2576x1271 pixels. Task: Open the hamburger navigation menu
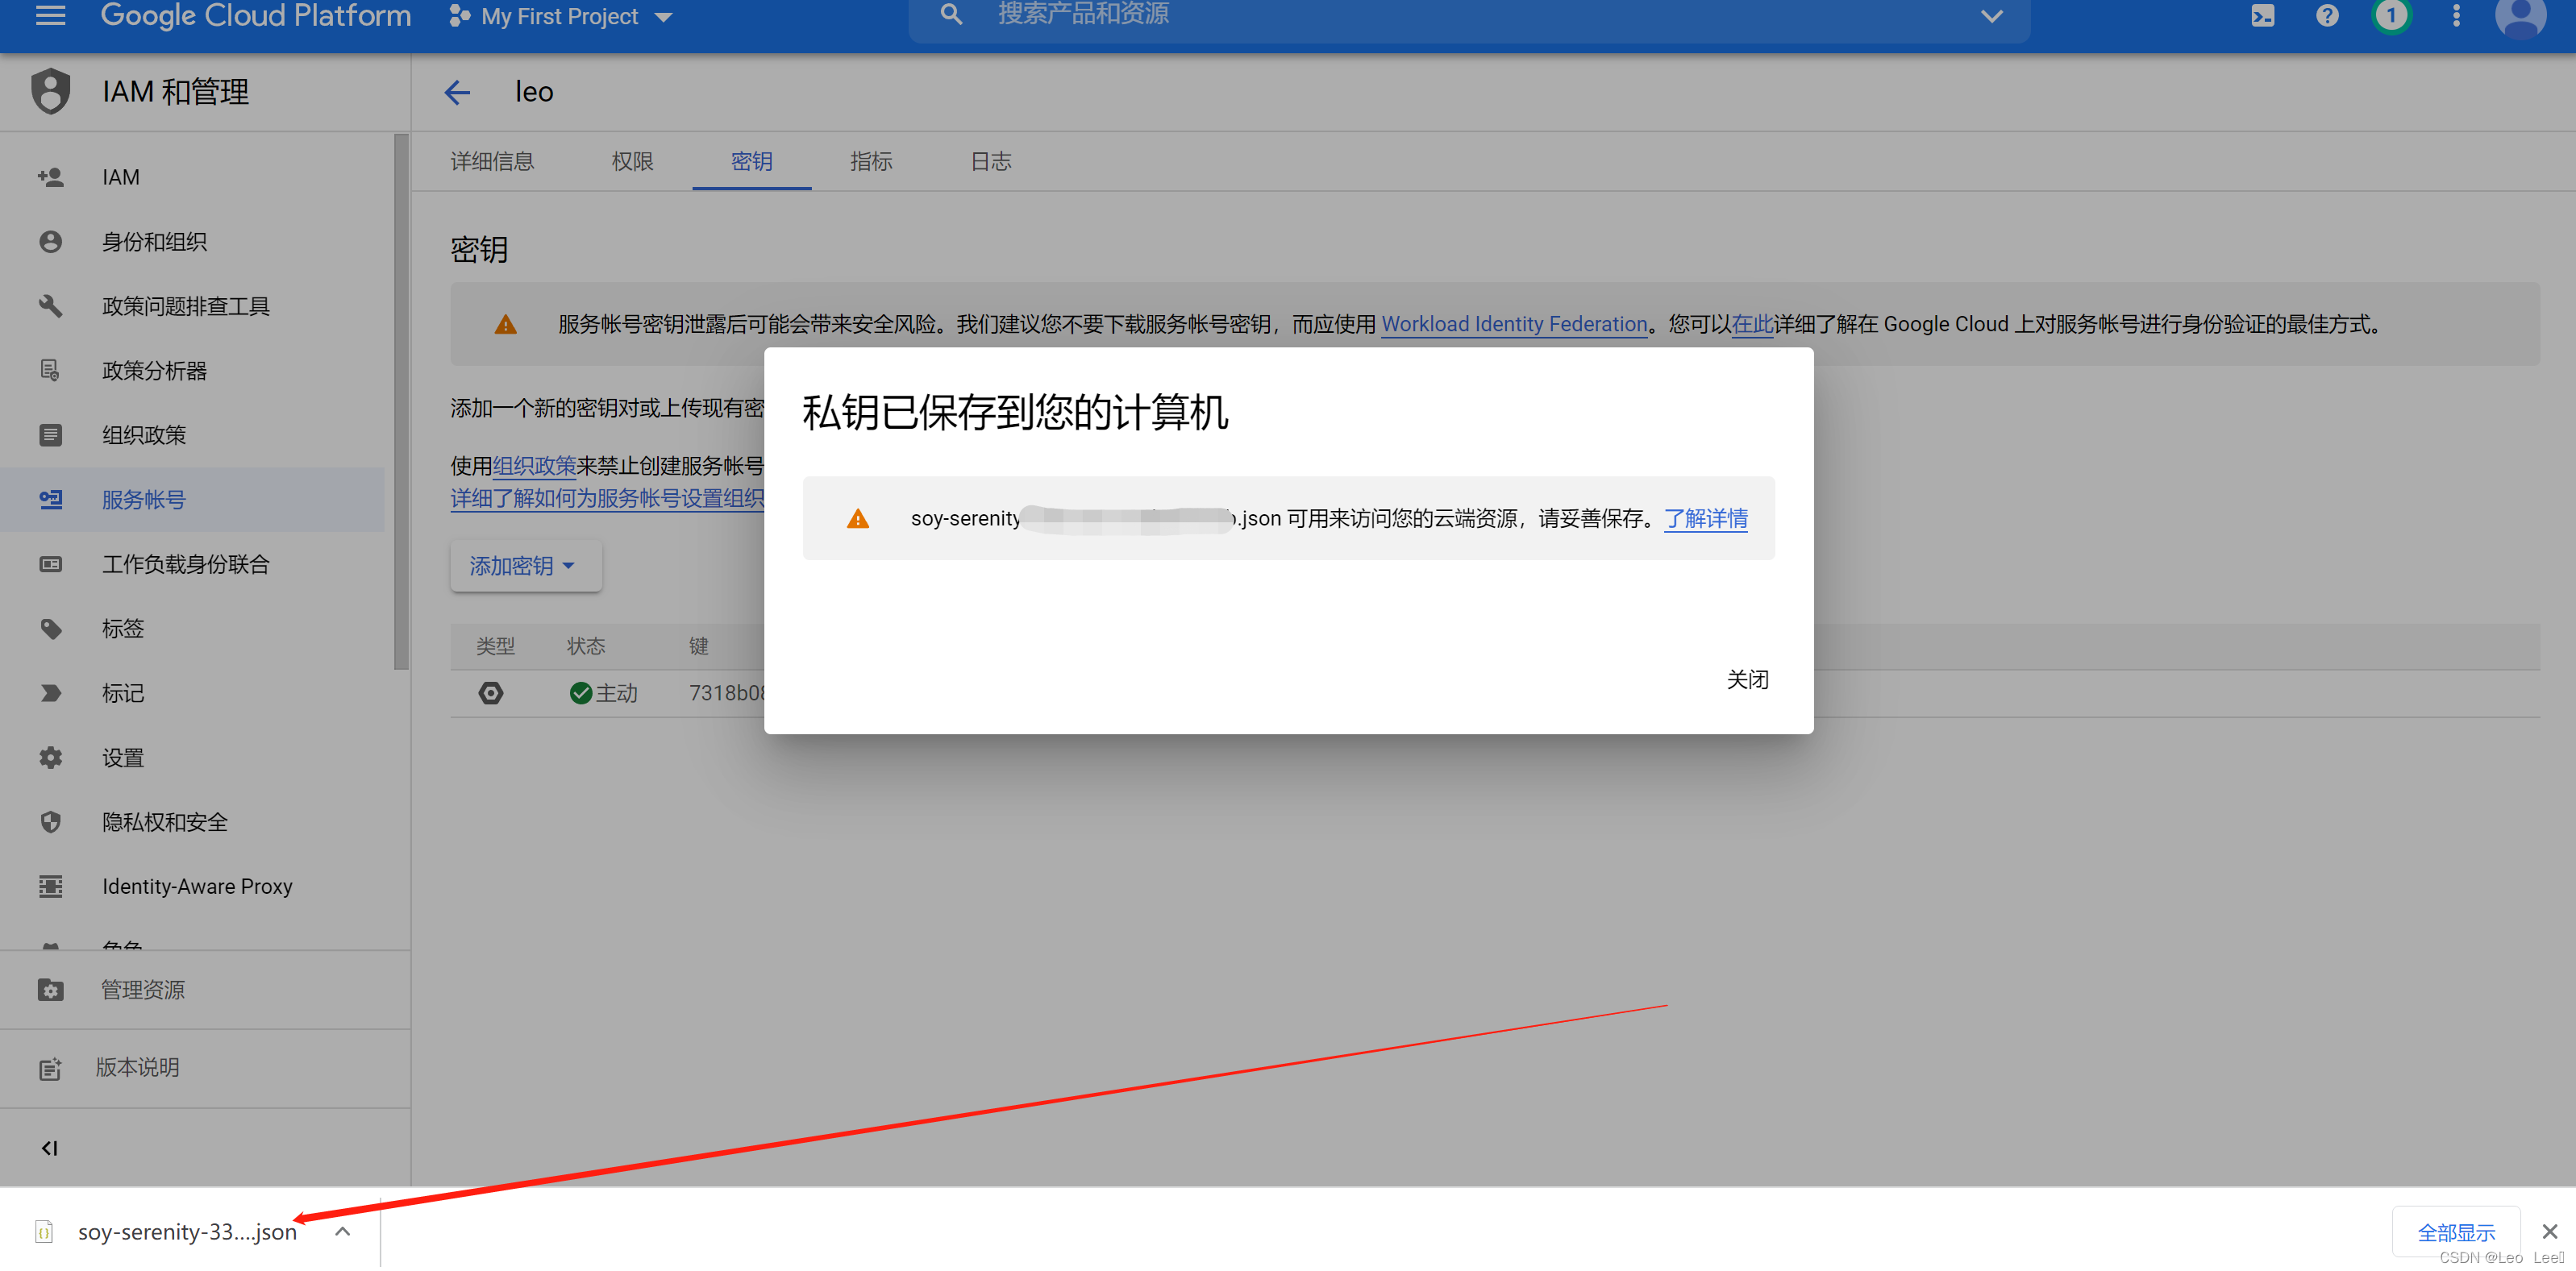tap(50, 15)
